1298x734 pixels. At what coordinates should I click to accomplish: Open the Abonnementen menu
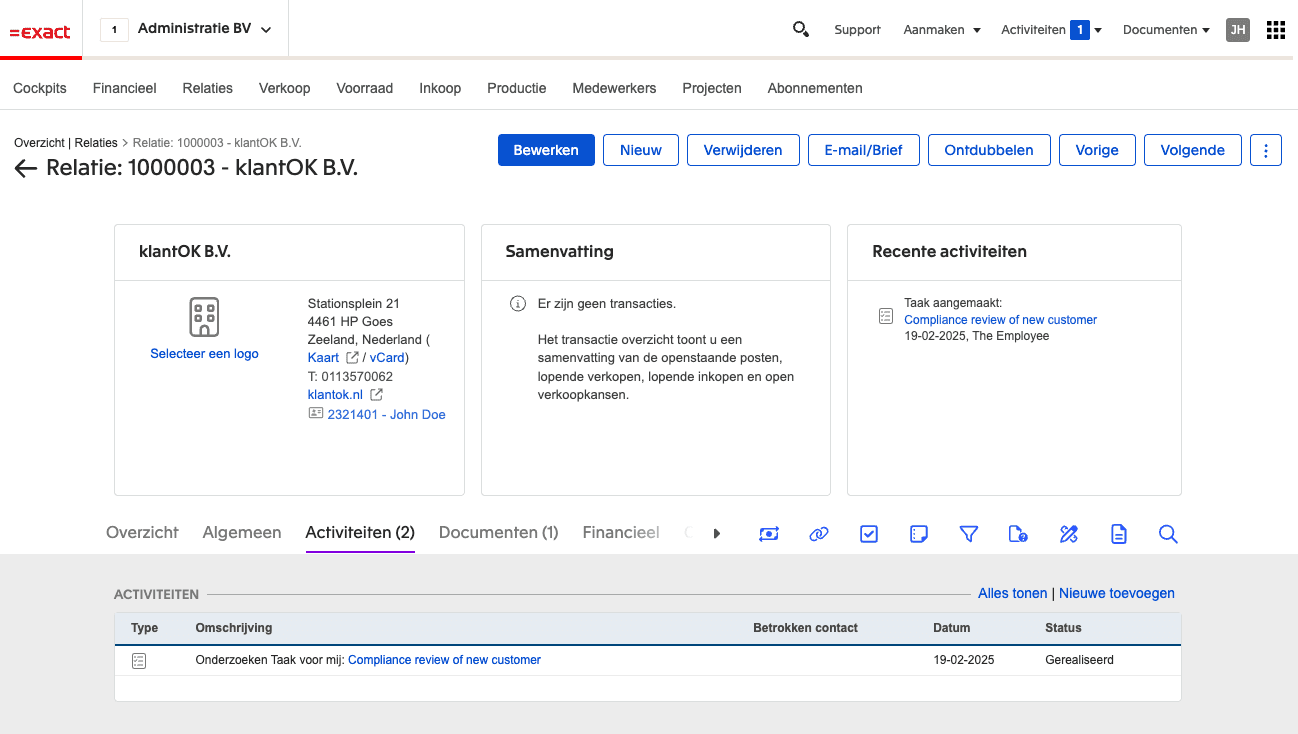[815, 88]
